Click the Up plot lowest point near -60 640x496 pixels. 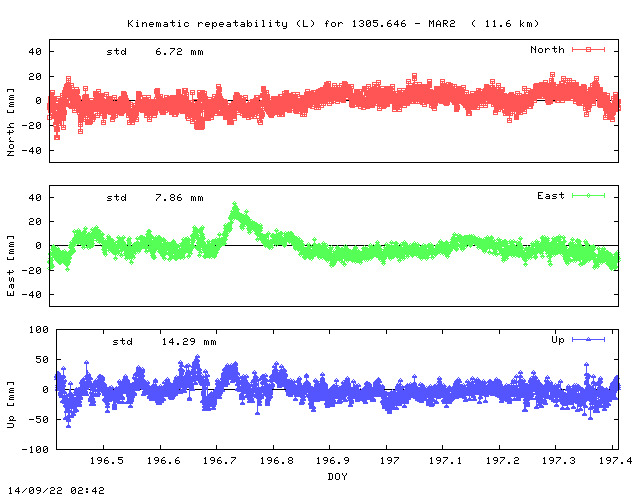click(68, 425)
